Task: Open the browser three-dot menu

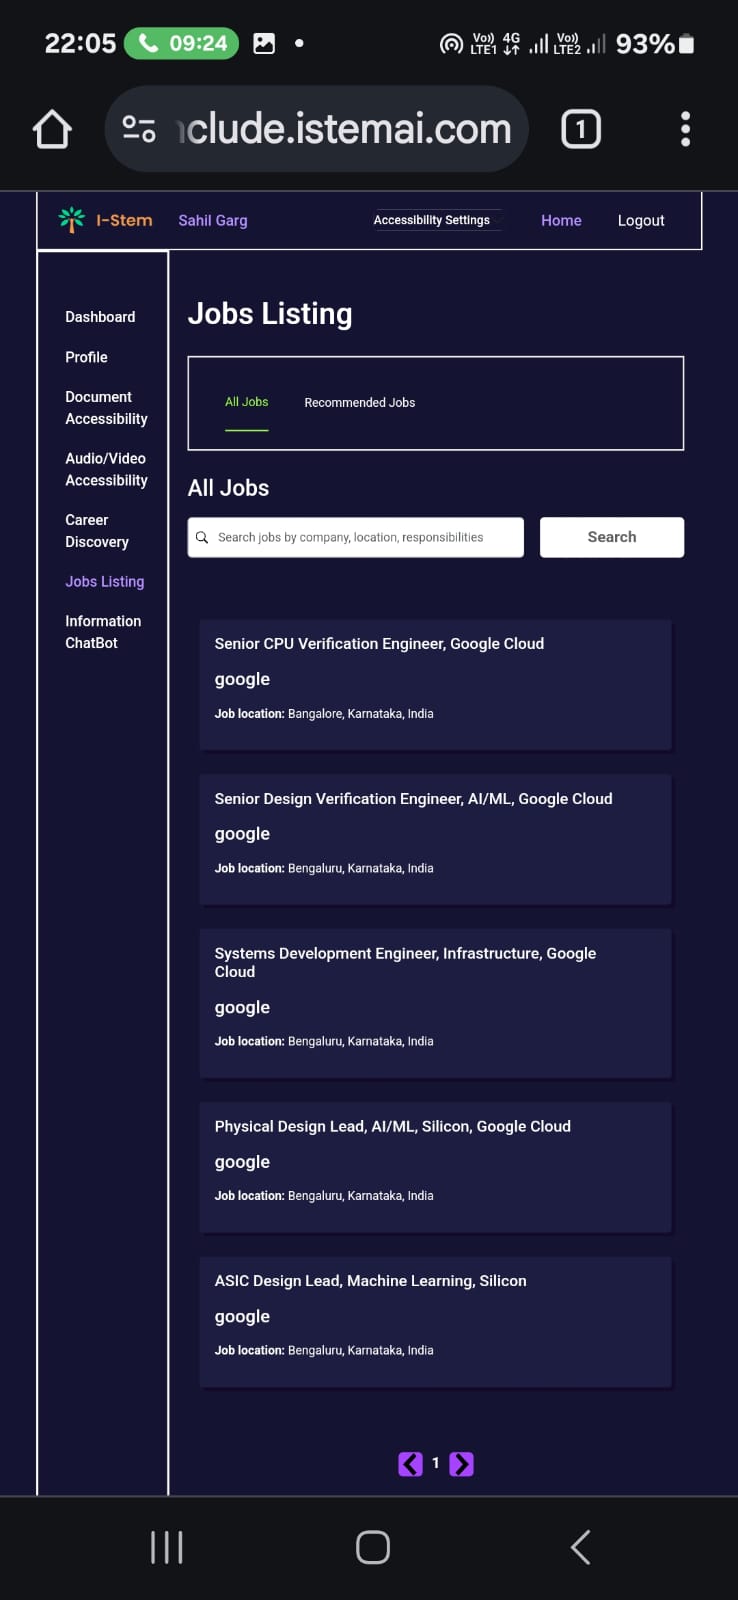Action: point(685,129)
